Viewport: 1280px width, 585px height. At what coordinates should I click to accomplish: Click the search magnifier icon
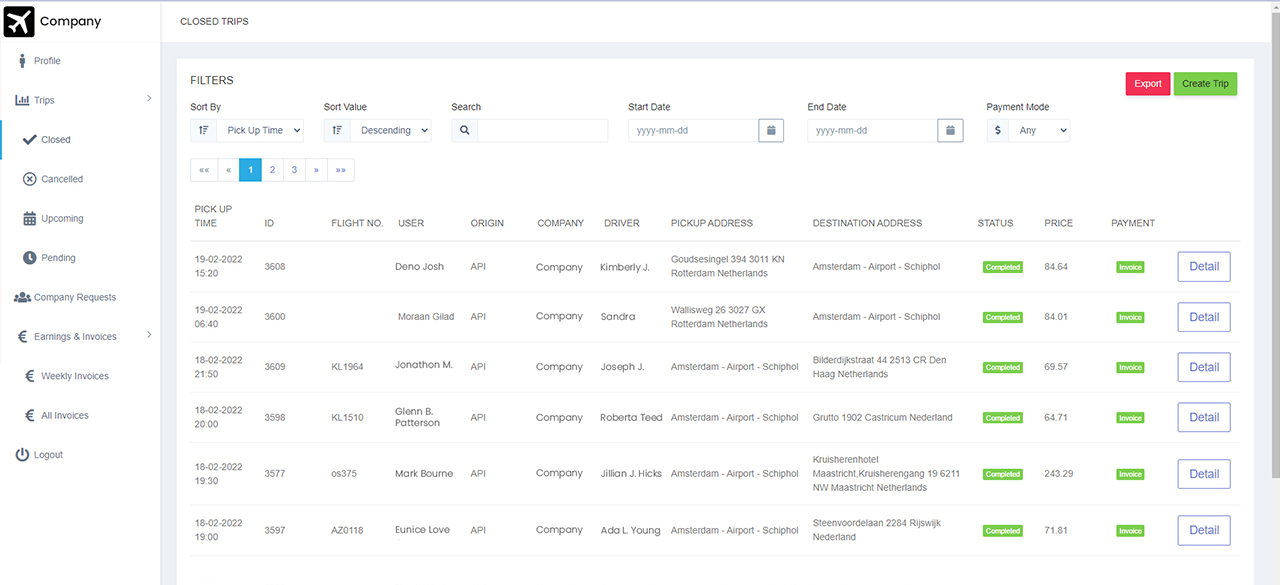coord(465,130)
